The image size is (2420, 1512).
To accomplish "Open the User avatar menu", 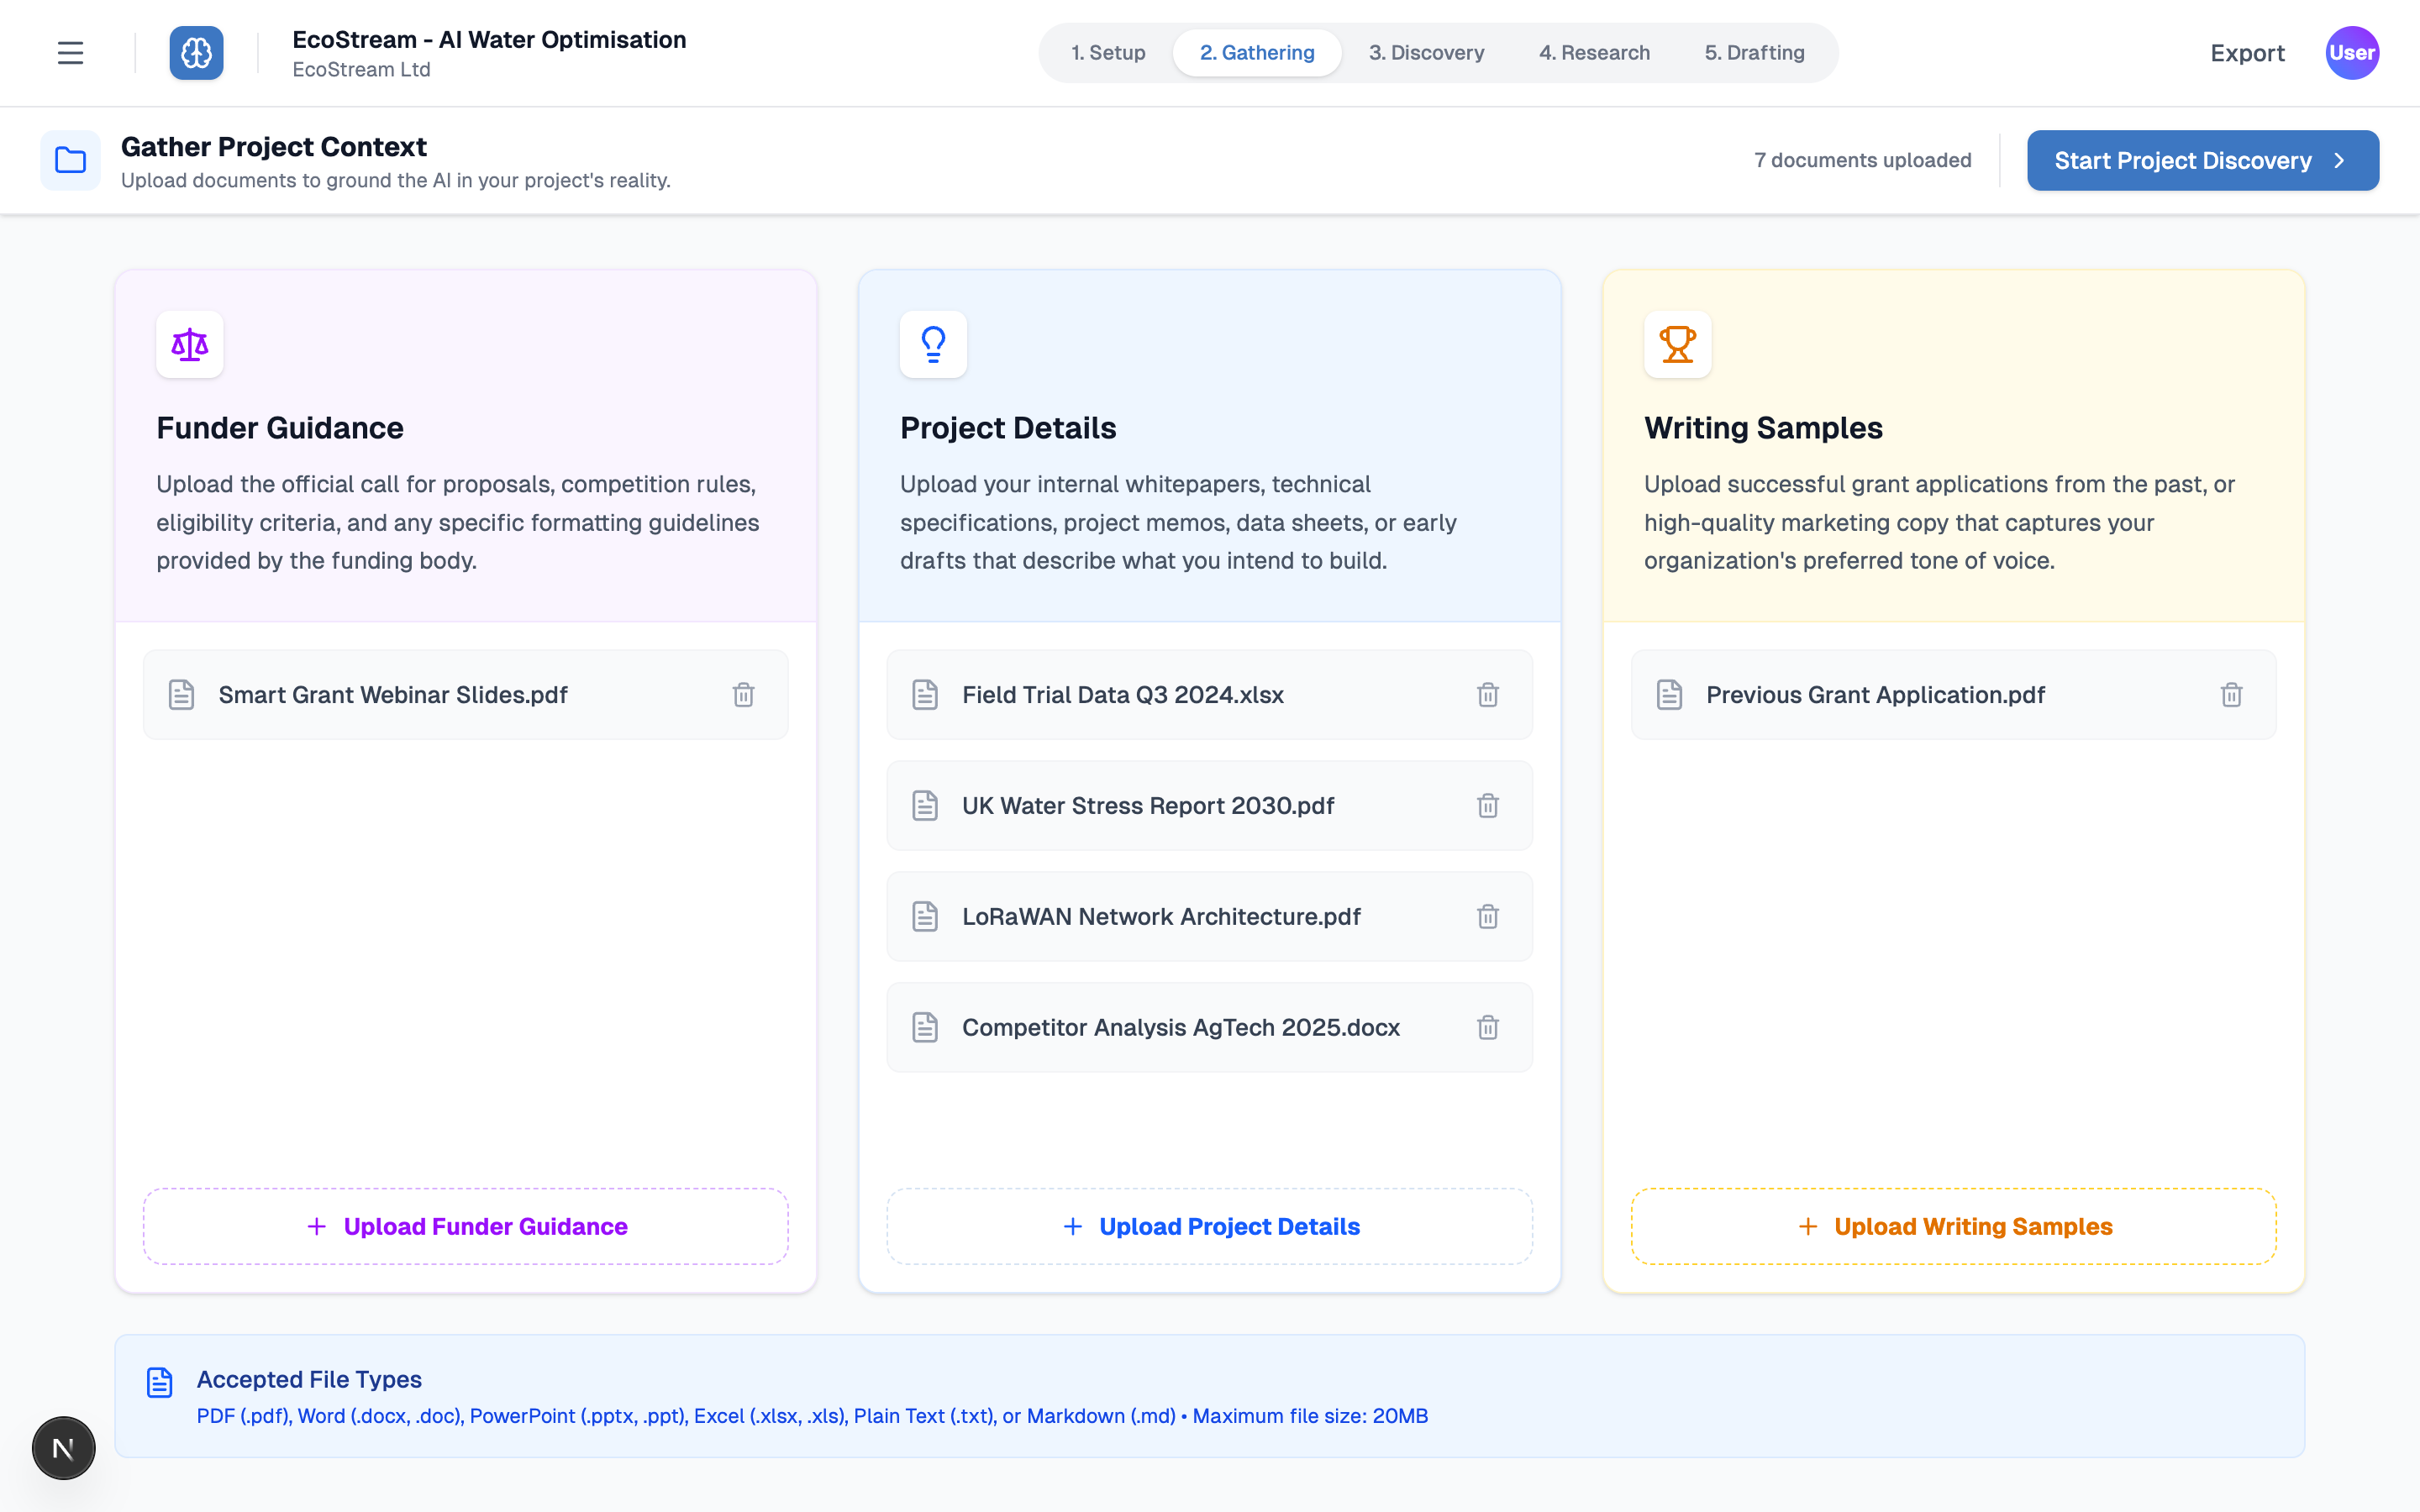I will coord(2351,53).
